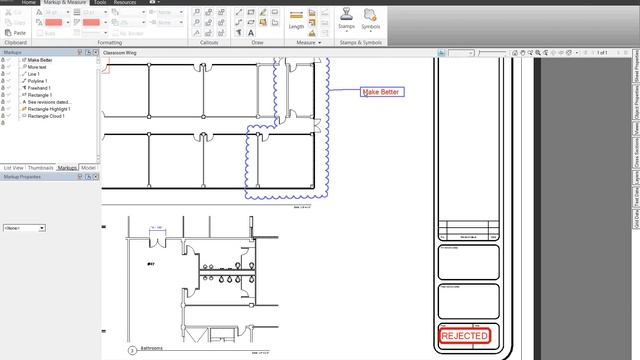Screen dimensions: 640x360
Task: Pin the Markups panel
Action: 80,52
